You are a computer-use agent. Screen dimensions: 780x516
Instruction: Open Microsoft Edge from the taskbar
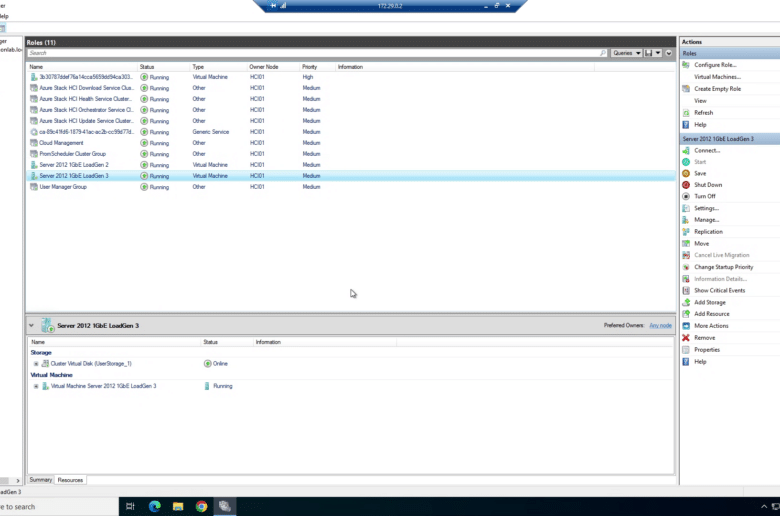coord(155,507)
